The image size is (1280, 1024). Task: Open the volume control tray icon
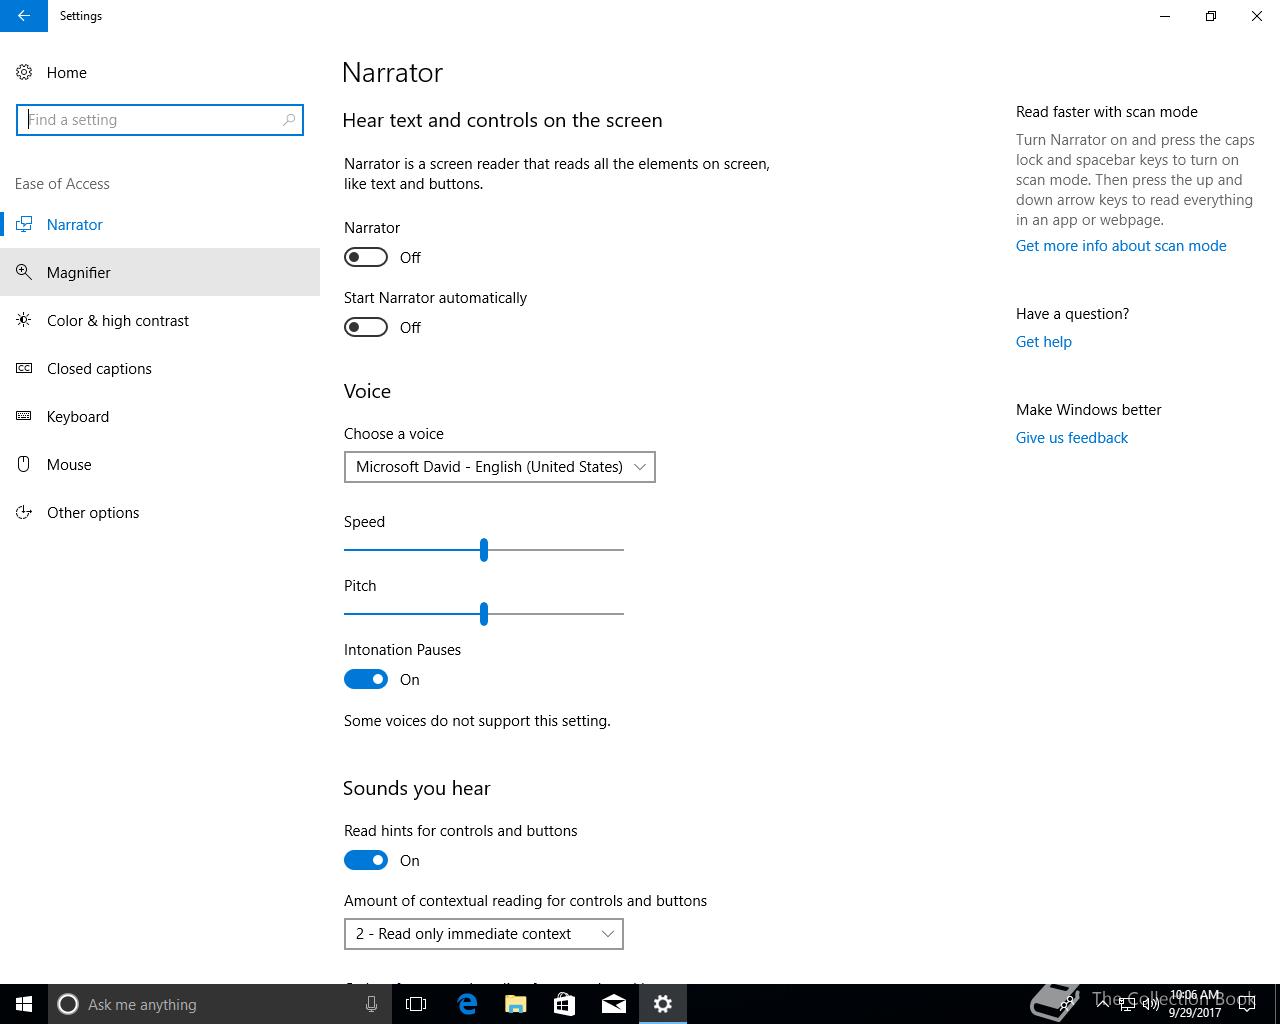(x=1151, y=1004)
